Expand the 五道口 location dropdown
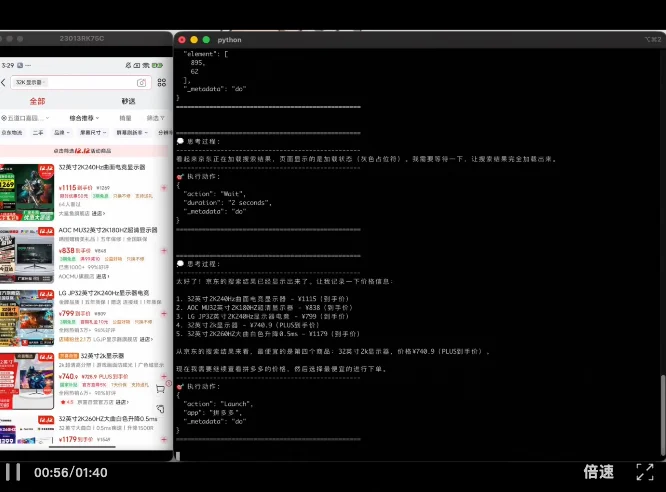The height and width of the screenshot is (492, 666). click(x=25, y=118)
